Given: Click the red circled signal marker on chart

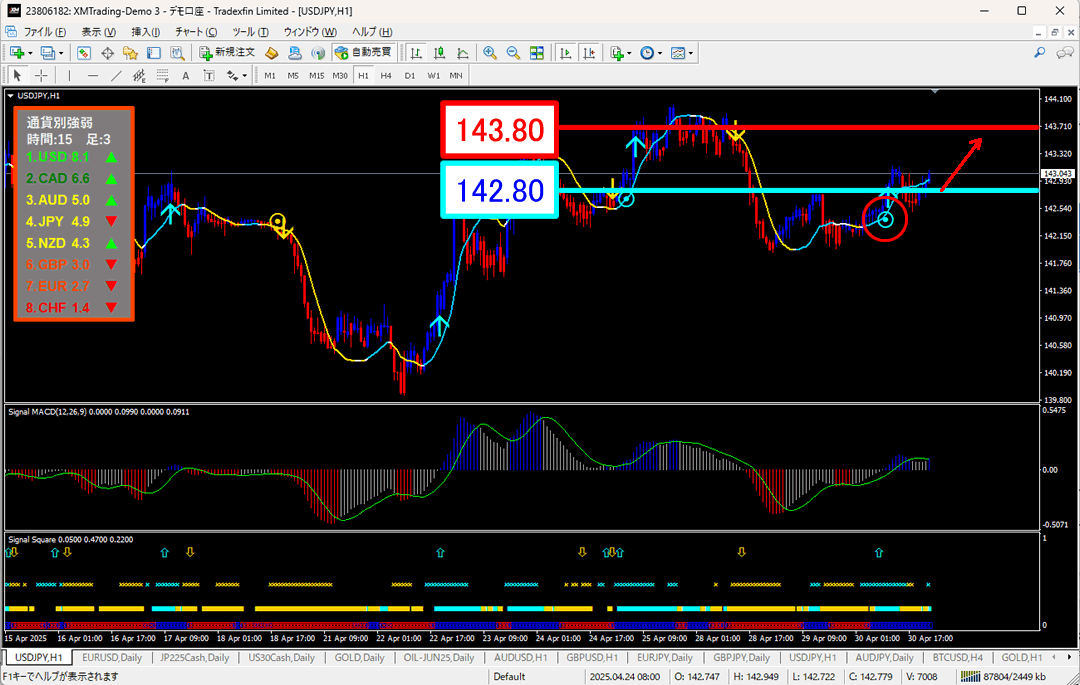Looking at the screenshot, I should [x=885, y=218].
